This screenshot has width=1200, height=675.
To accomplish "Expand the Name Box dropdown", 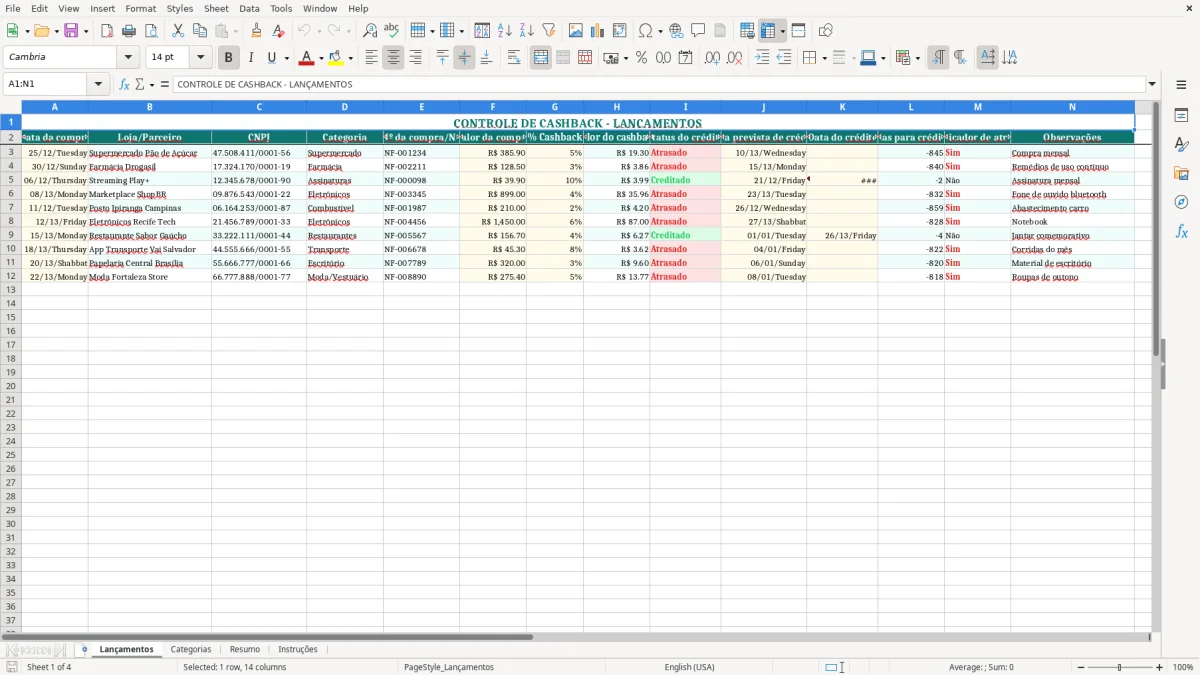I will [x=98, y=84].
